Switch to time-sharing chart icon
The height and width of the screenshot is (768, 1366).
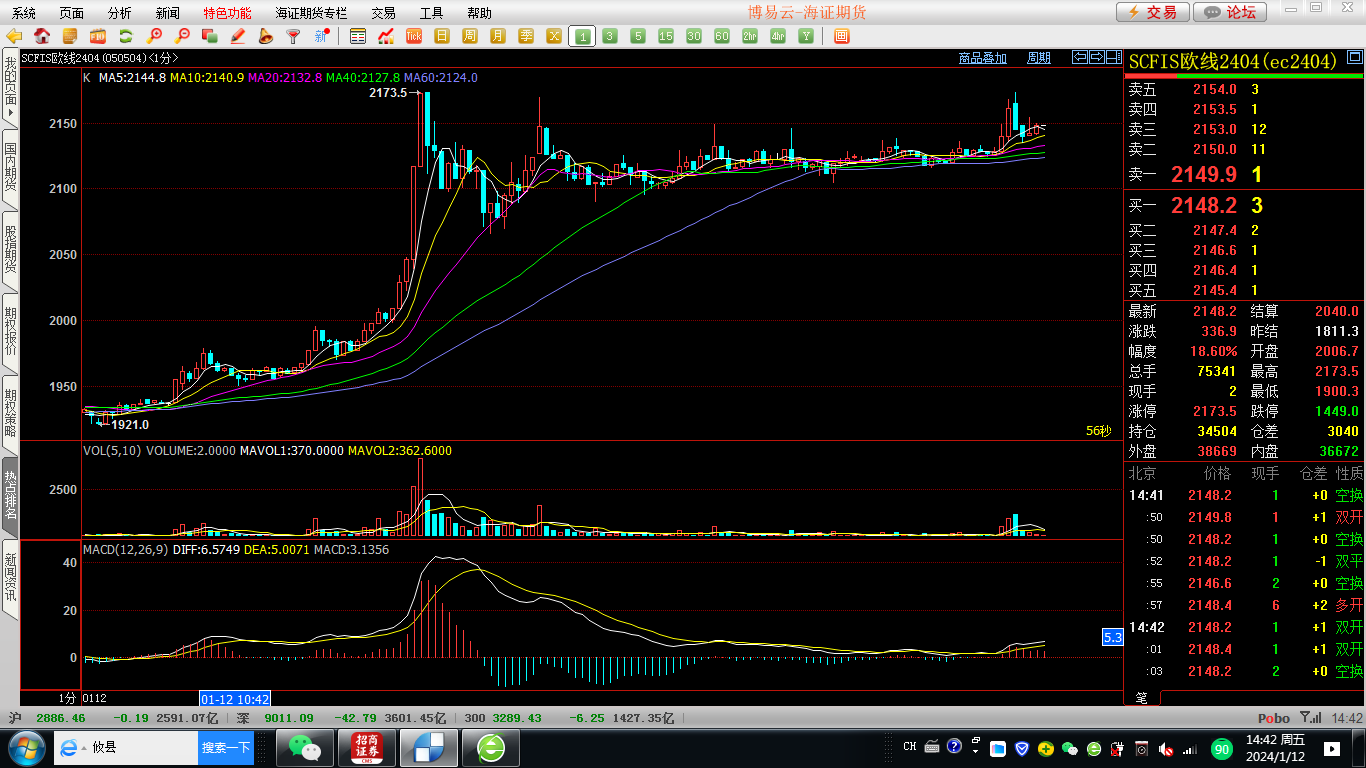click(386, 36)
